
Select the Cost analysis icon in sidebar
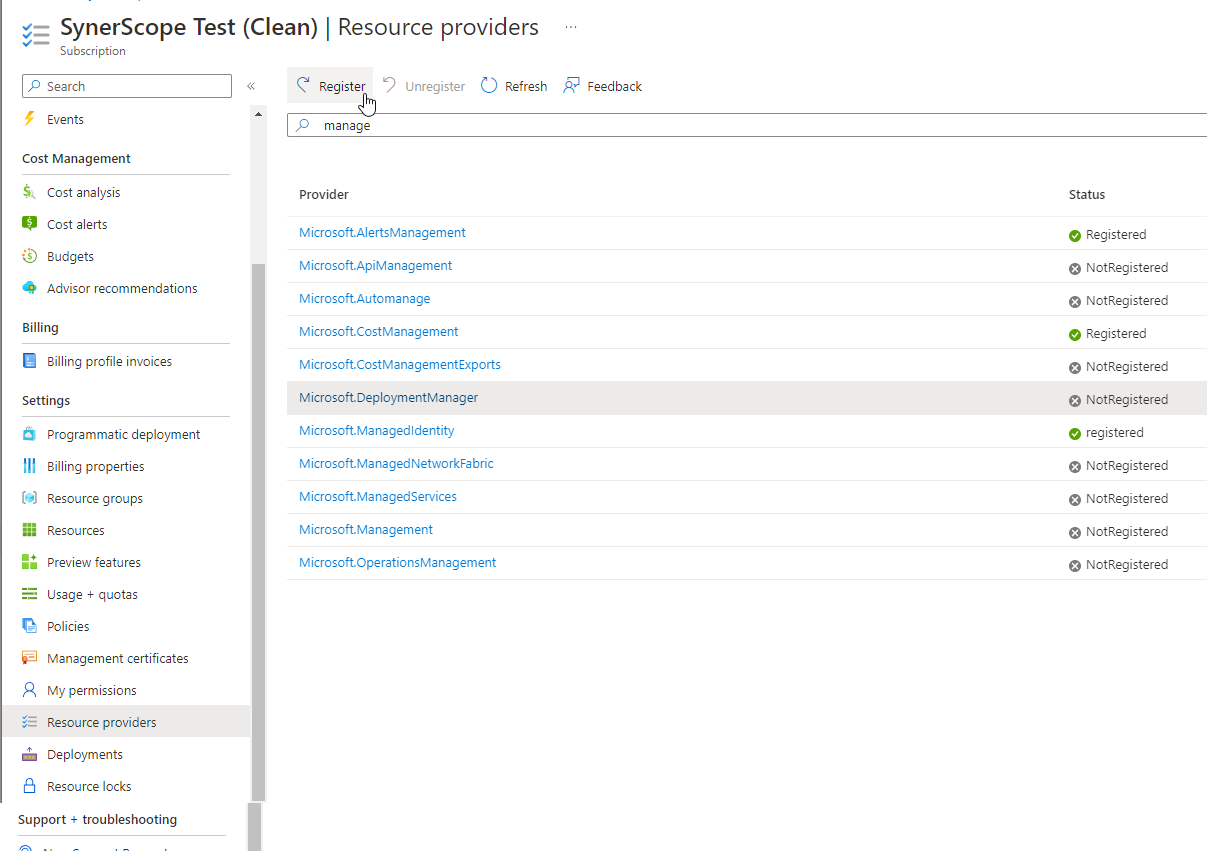(31, 191)
